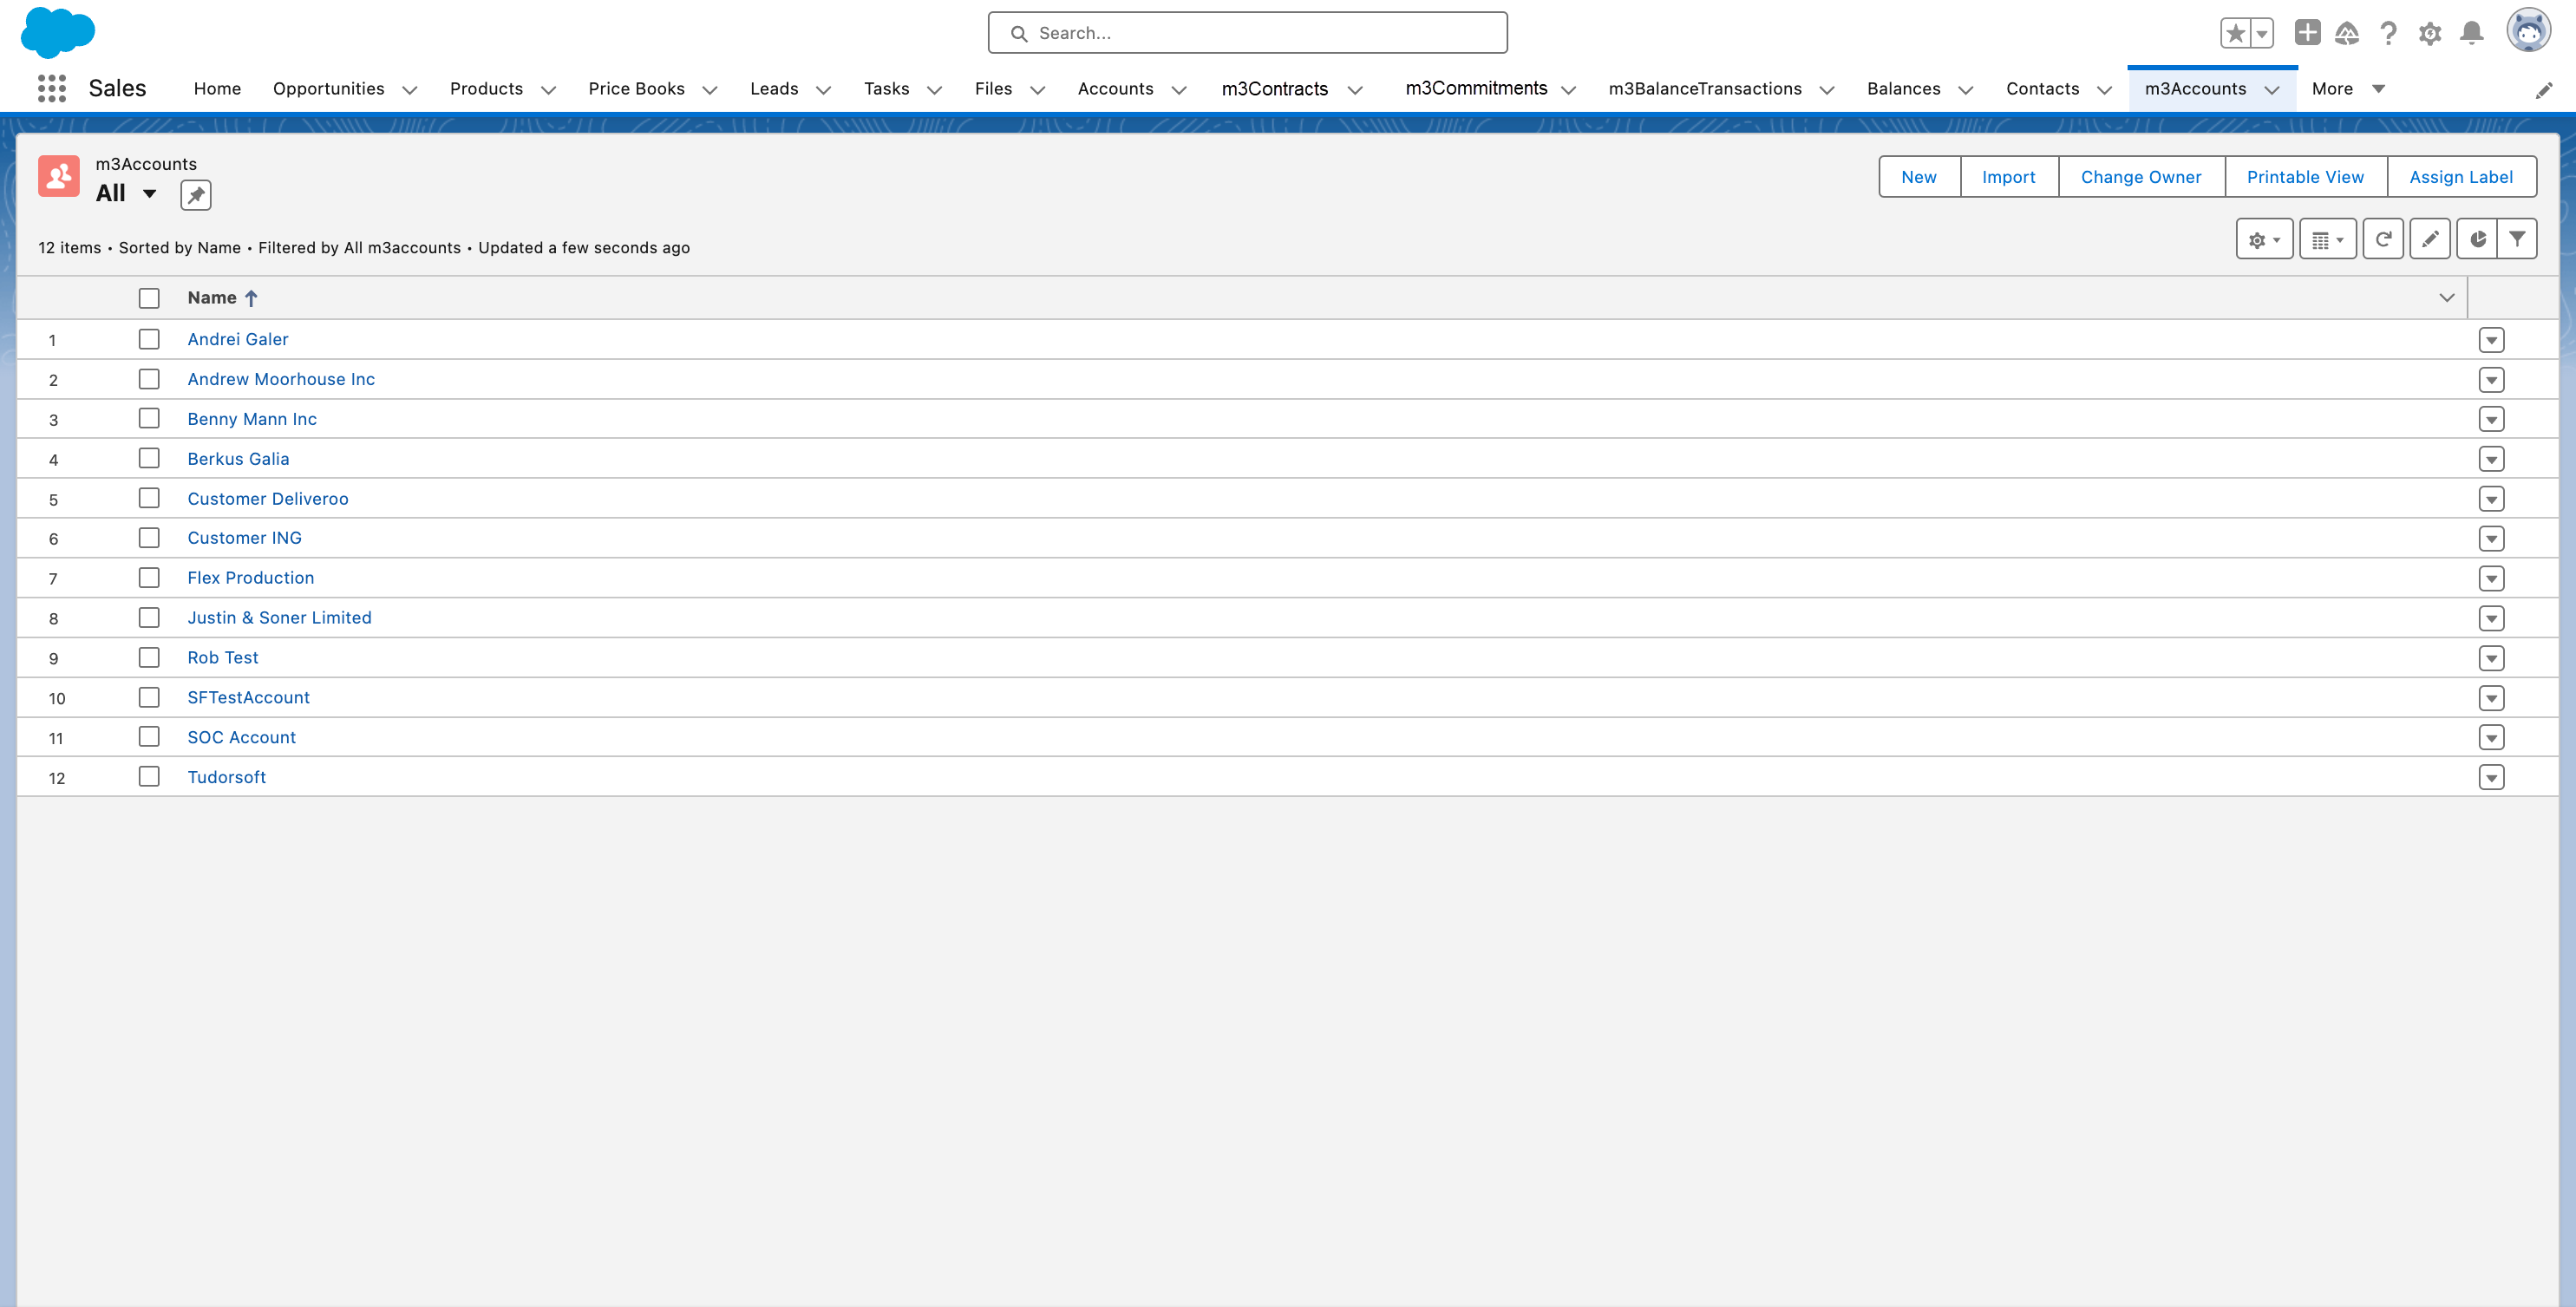Open the Trailhead guidance icon
Screen dimensions: 2576x1307
pos(2347,33)
